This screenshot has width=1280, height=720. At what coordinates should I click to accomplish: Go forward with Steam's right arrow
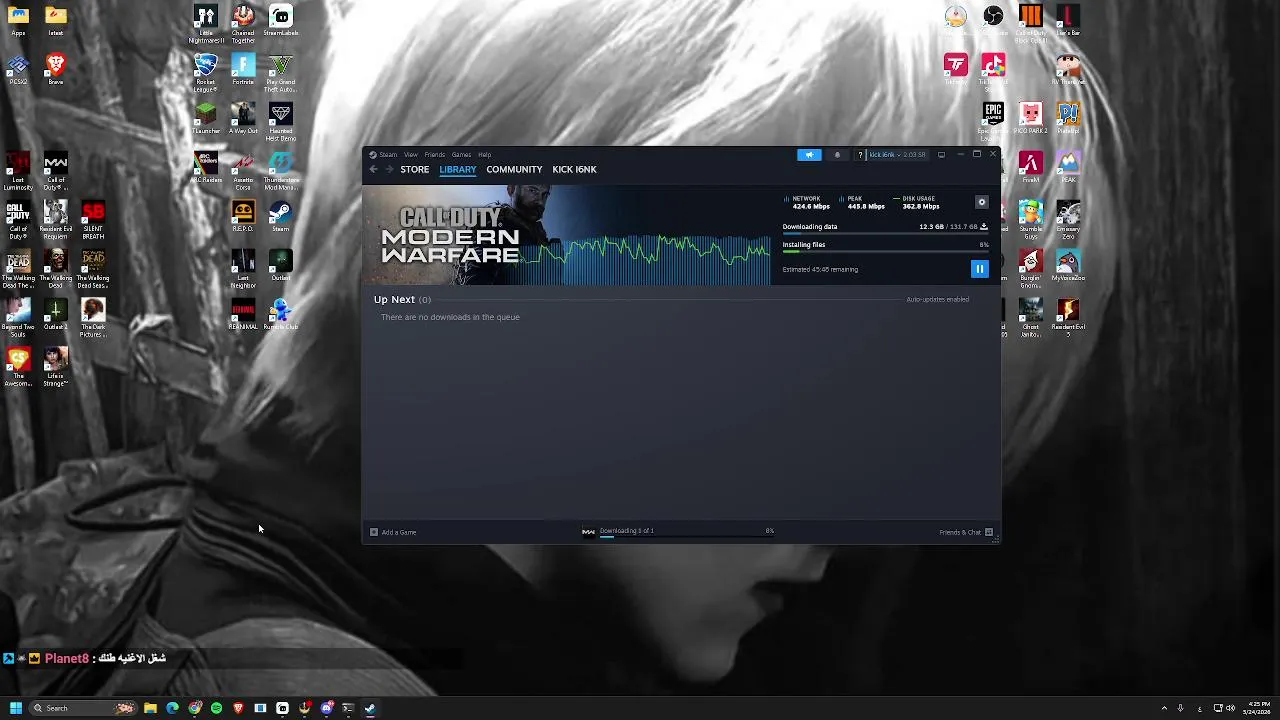389,169
